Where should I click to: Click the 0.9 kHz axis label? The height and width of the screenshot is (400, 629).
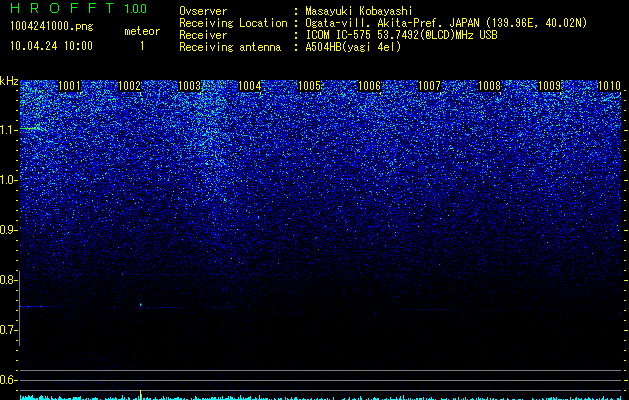point(8,230)
